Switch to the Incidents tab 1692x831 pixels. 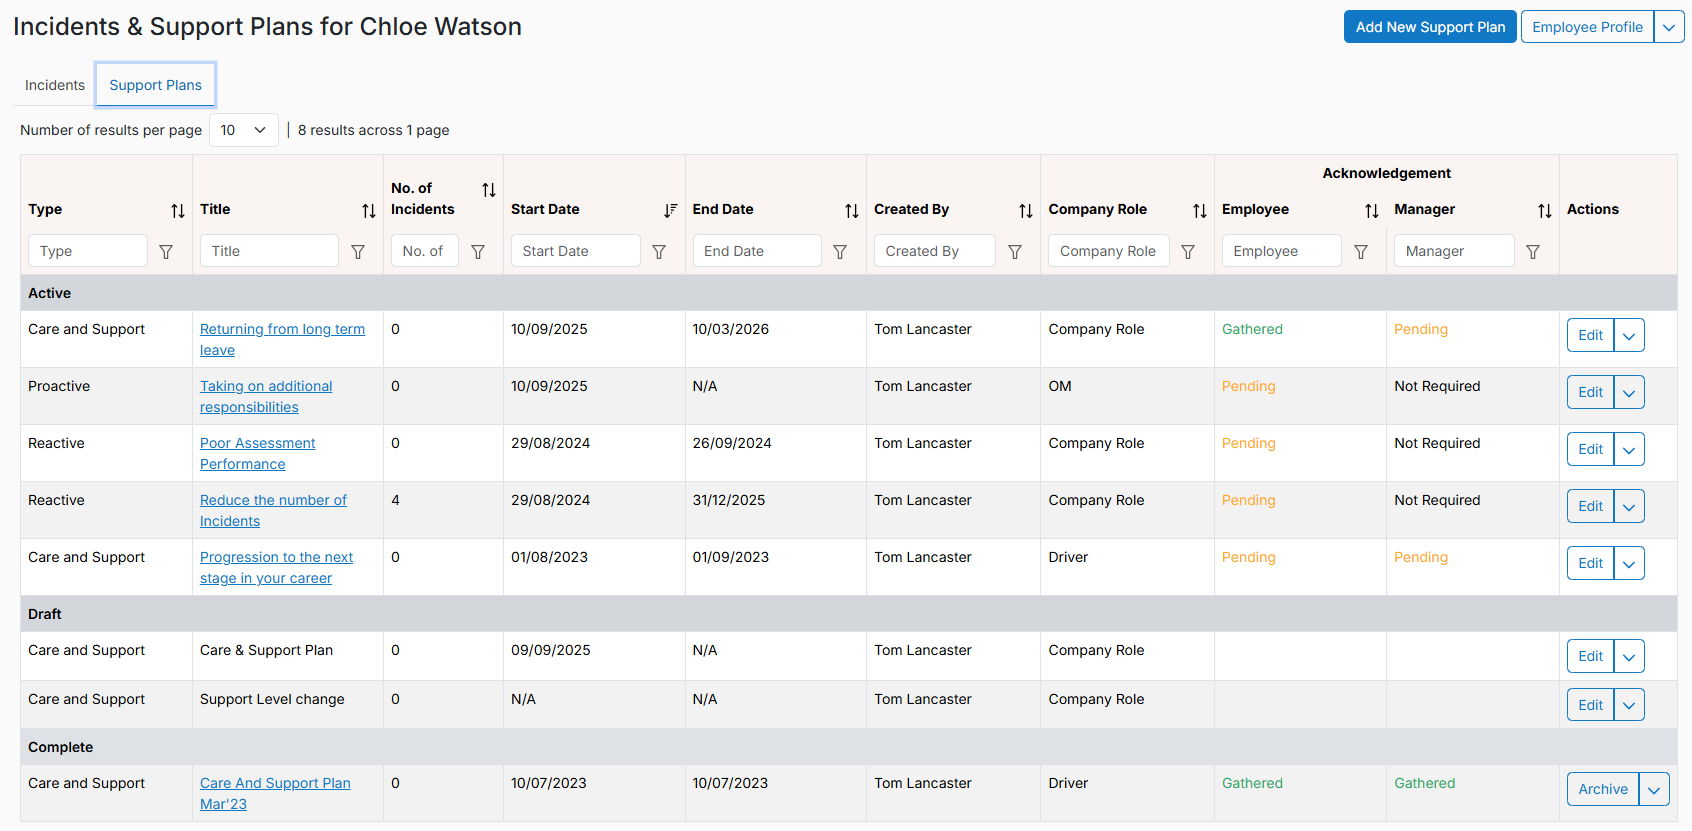[x=55, y=85]
